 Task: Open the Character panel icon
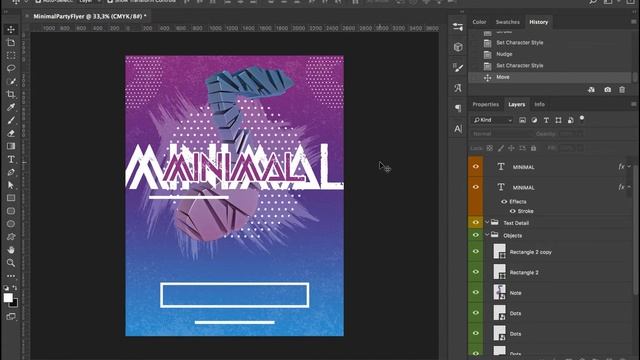click(458, 129)
